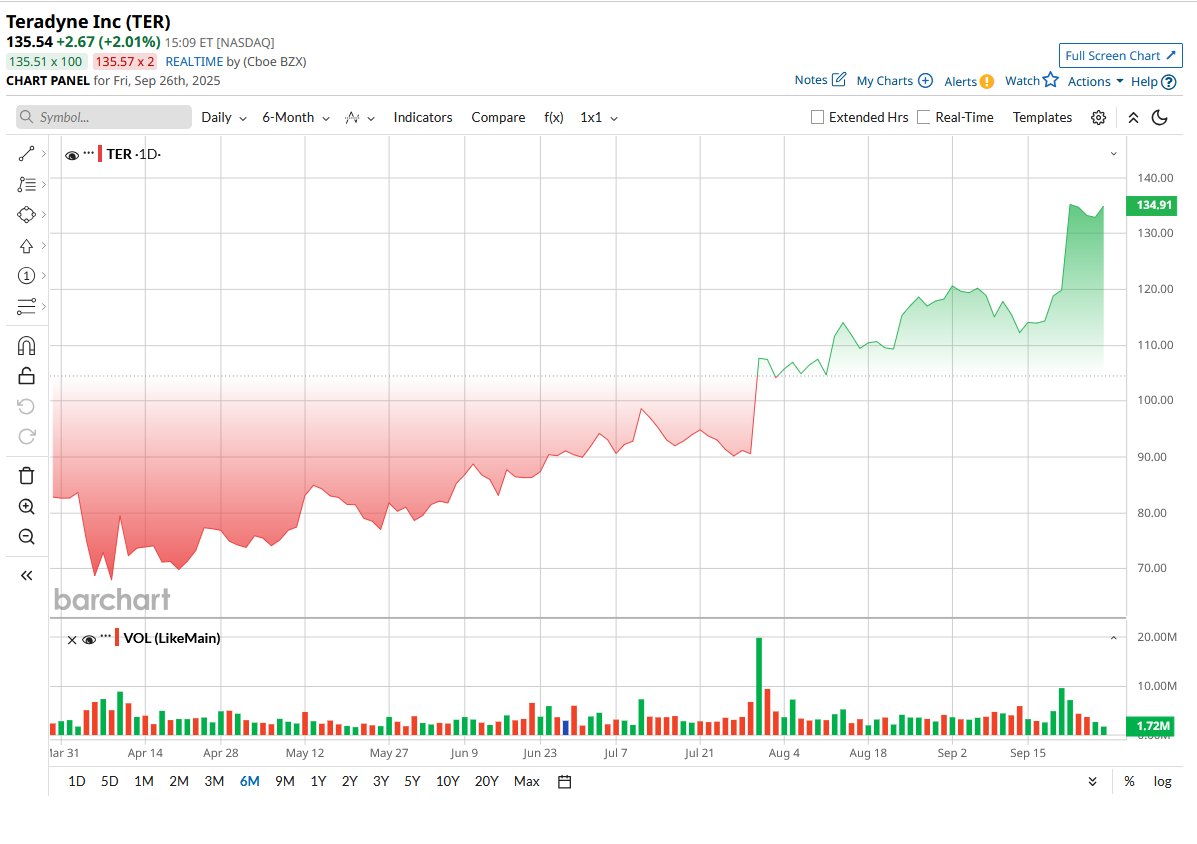Expand the Actions menu

(1095, 81)
